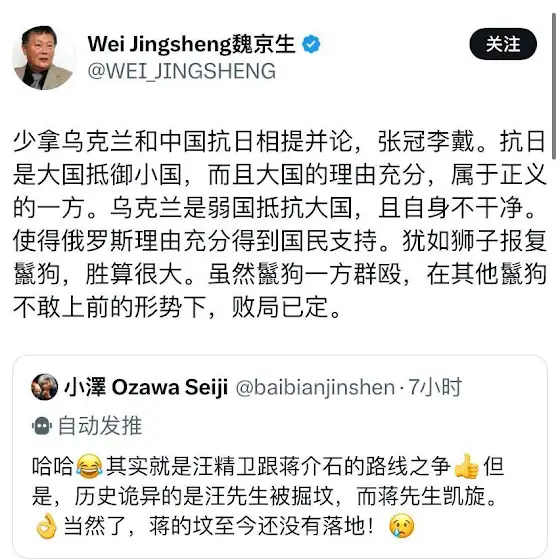Screen dimensions: 560x560
Task: Open Wei Jingsheng's profile avatar
Action: point(43,58)
